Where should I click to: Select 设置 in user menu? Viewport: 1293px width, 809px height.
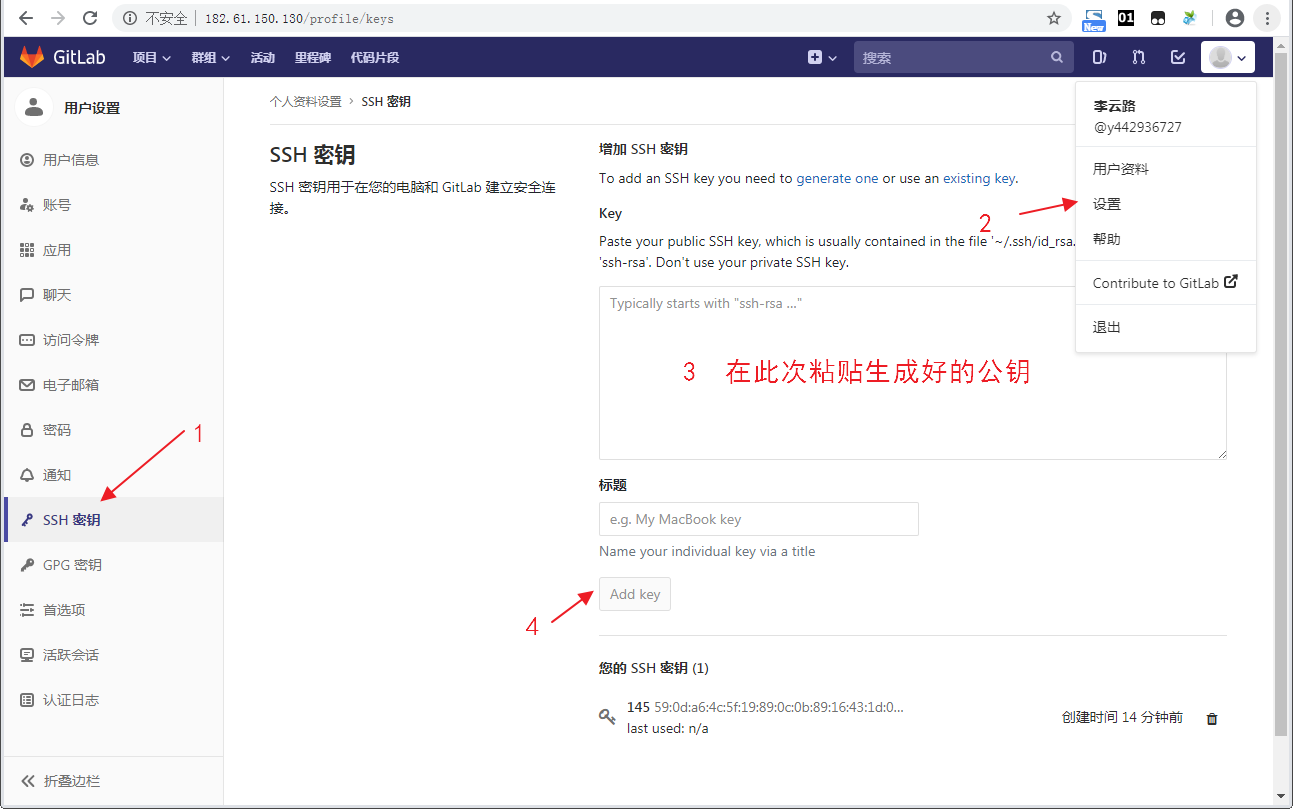pos(1106,204)
